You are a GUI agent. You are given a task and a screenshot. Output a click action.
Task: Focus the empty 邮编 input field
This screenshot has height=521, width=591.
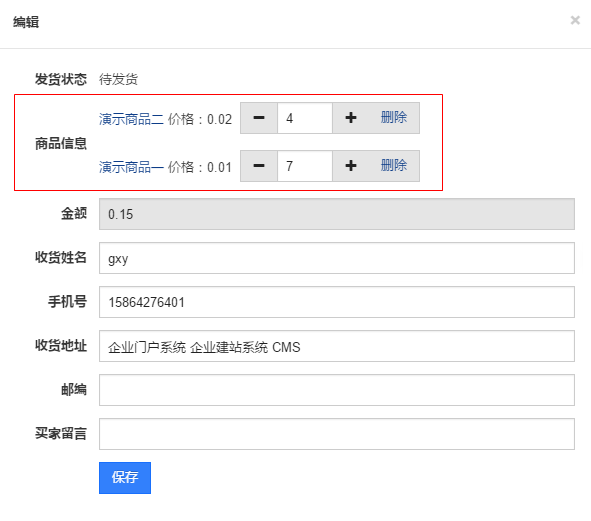pos(337,390)
